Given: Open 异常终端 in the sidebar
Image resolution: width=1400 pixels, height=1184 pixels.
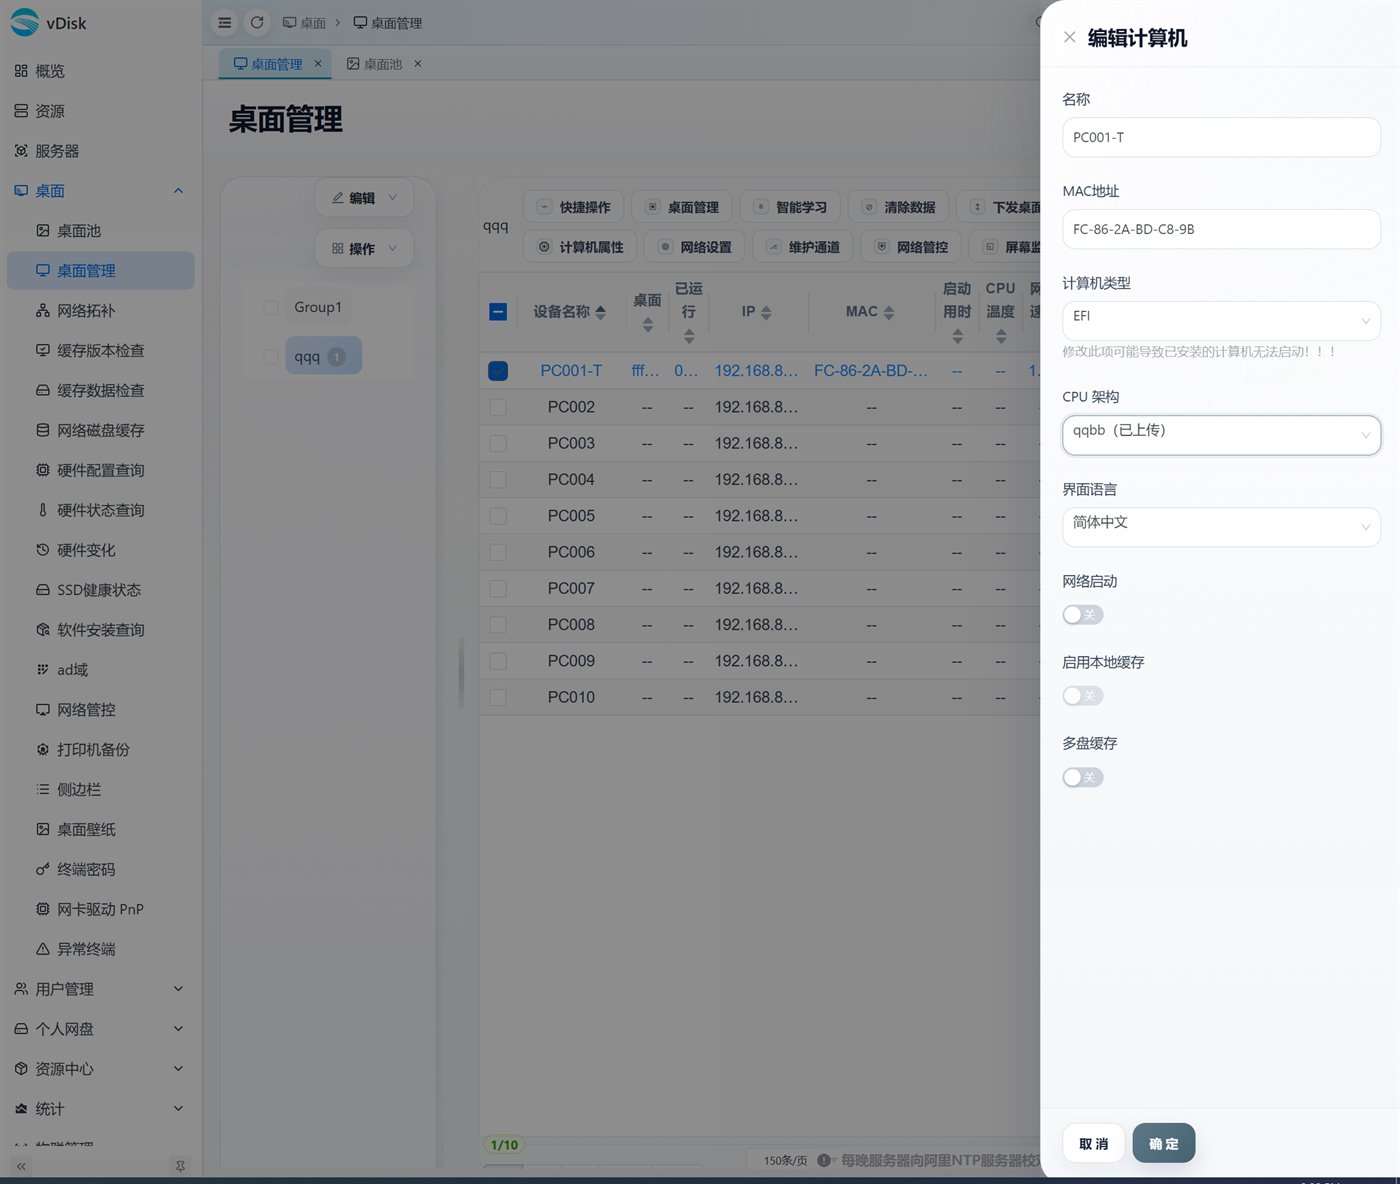Looking at the screenshot, I should pyautogui.click(x=101, y=949).
